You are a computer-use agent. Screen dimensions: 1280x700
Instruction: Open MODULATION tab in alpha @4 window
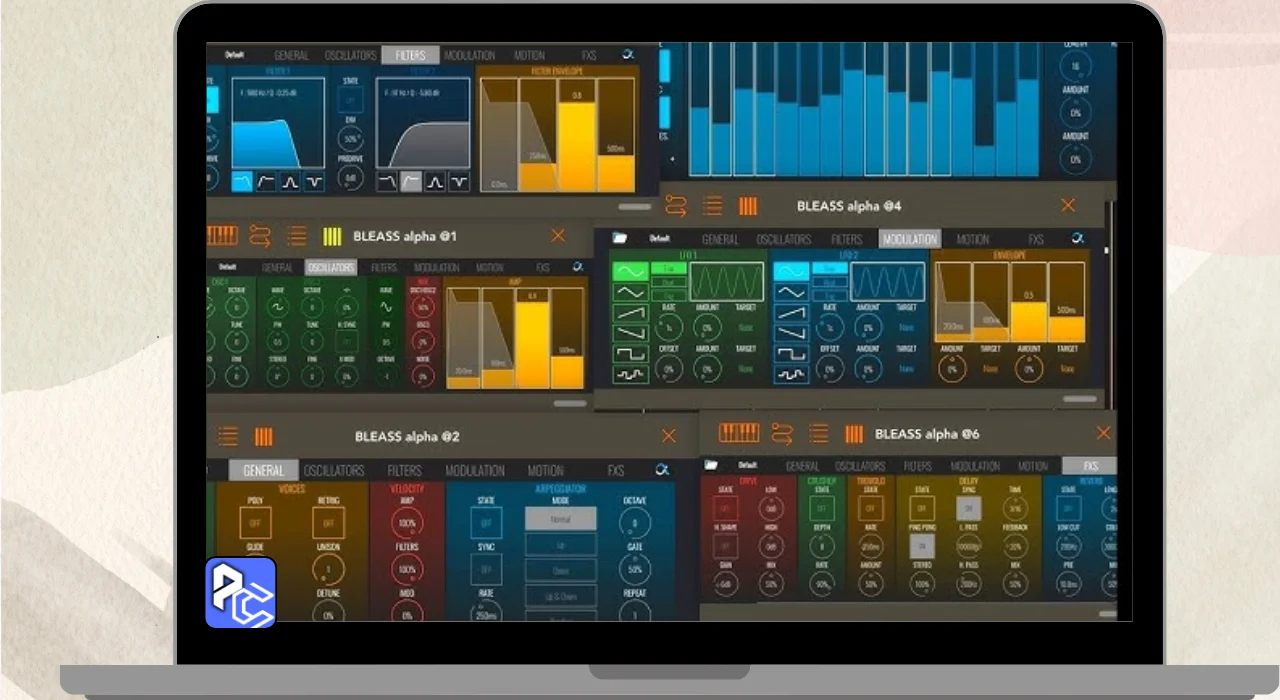[910, 239]
